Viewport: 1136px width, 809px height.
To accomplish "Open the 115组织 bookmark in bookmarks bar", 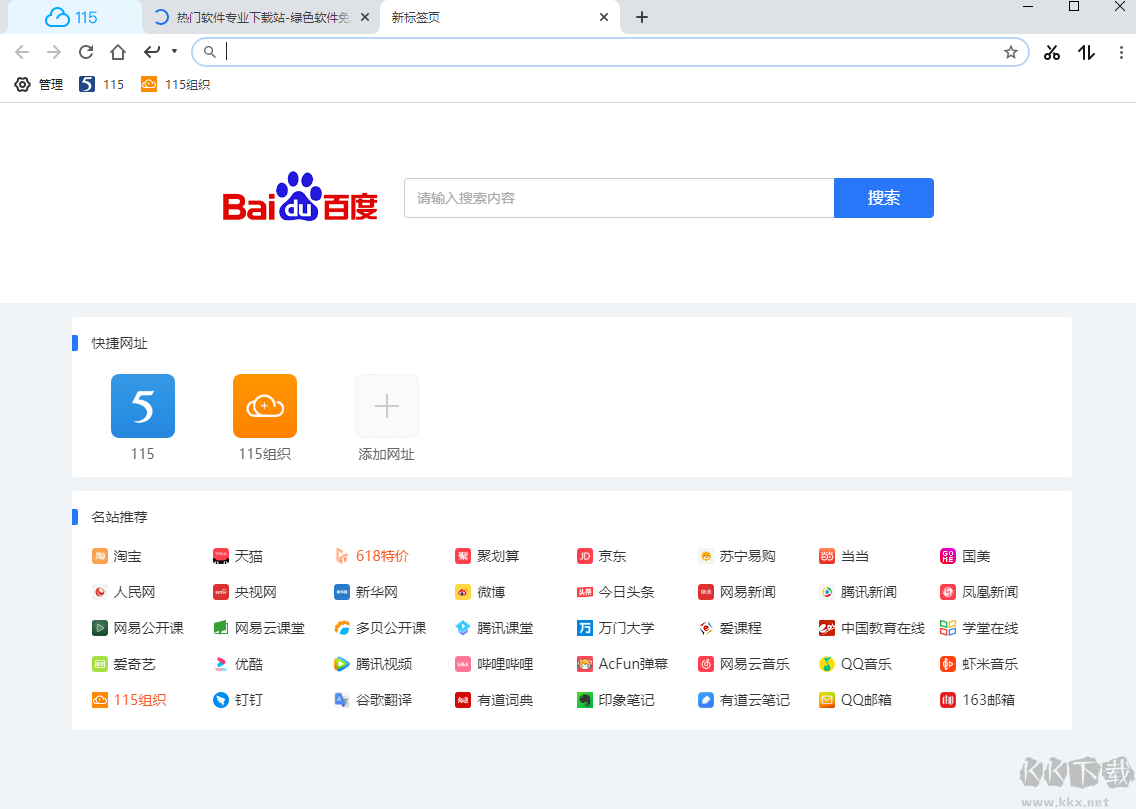I will pos(175,85).
